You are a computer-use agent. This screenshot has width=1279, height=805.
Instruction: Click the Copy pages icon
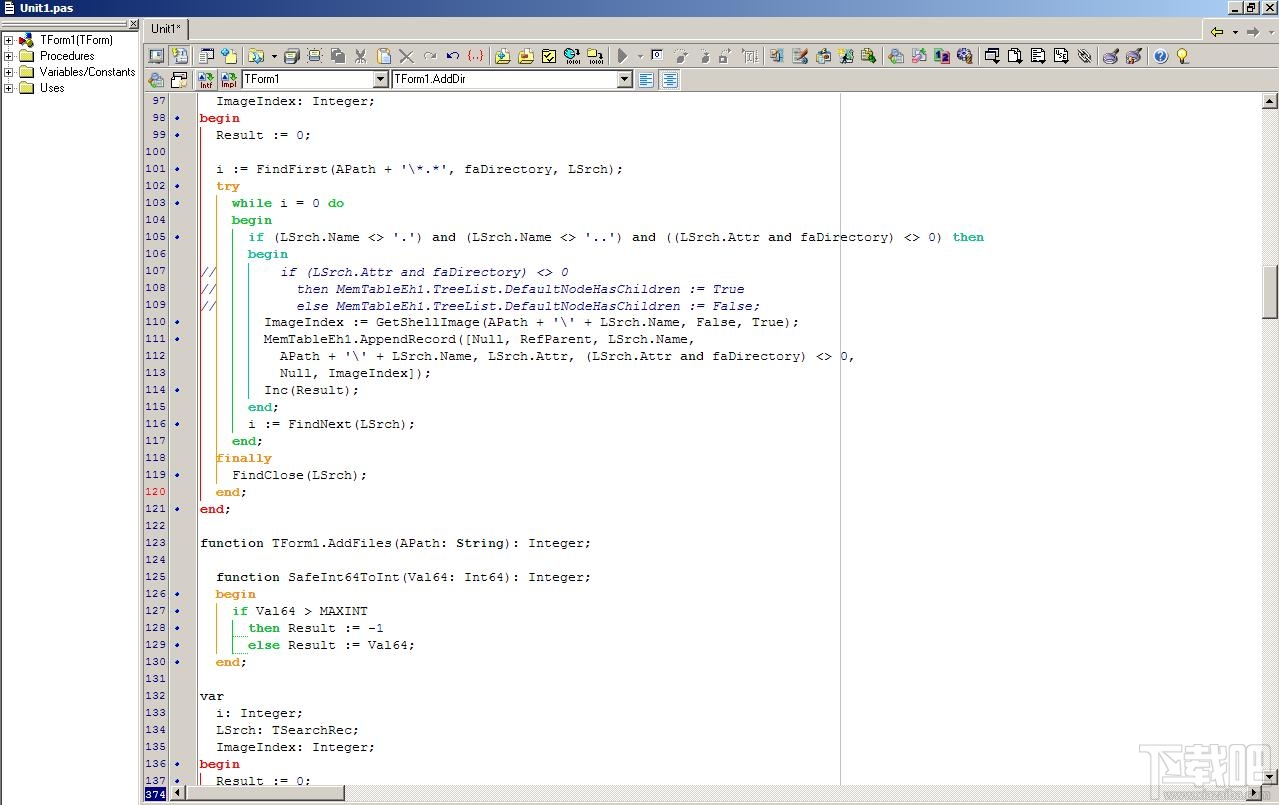pos(338,56)
